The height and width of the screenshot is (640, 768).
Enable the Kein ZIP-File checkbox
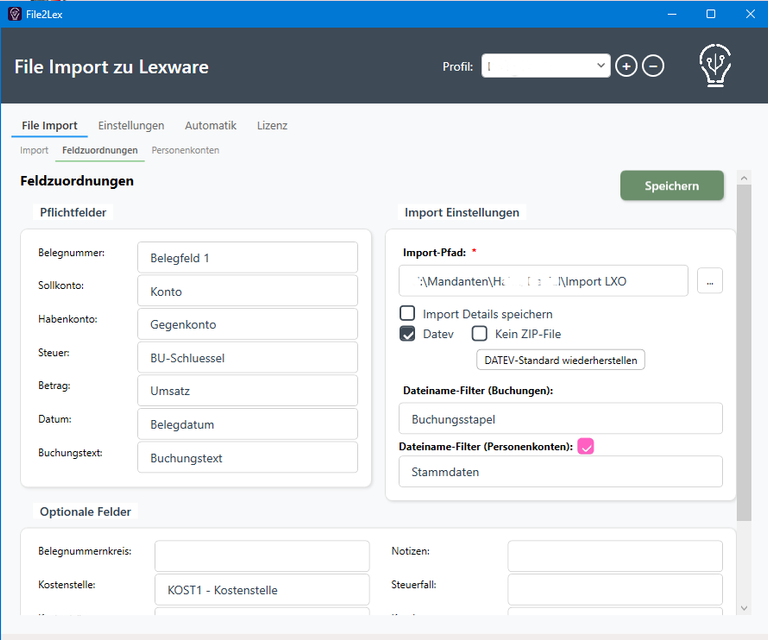pyautogui.click(x=479, y=333)
